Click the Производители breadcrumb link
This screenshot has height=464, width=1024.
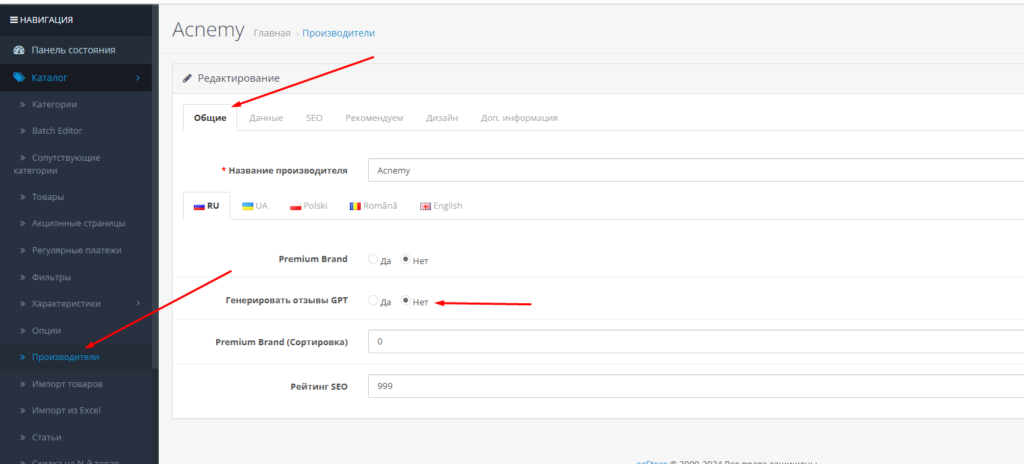click(338, 33)
